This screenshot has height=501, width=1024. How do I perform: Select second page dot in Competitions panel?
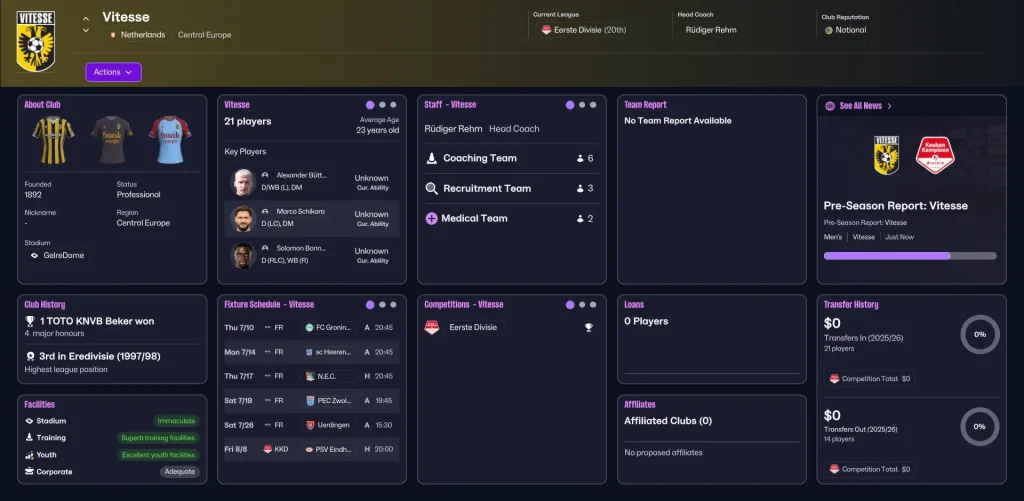583,304
